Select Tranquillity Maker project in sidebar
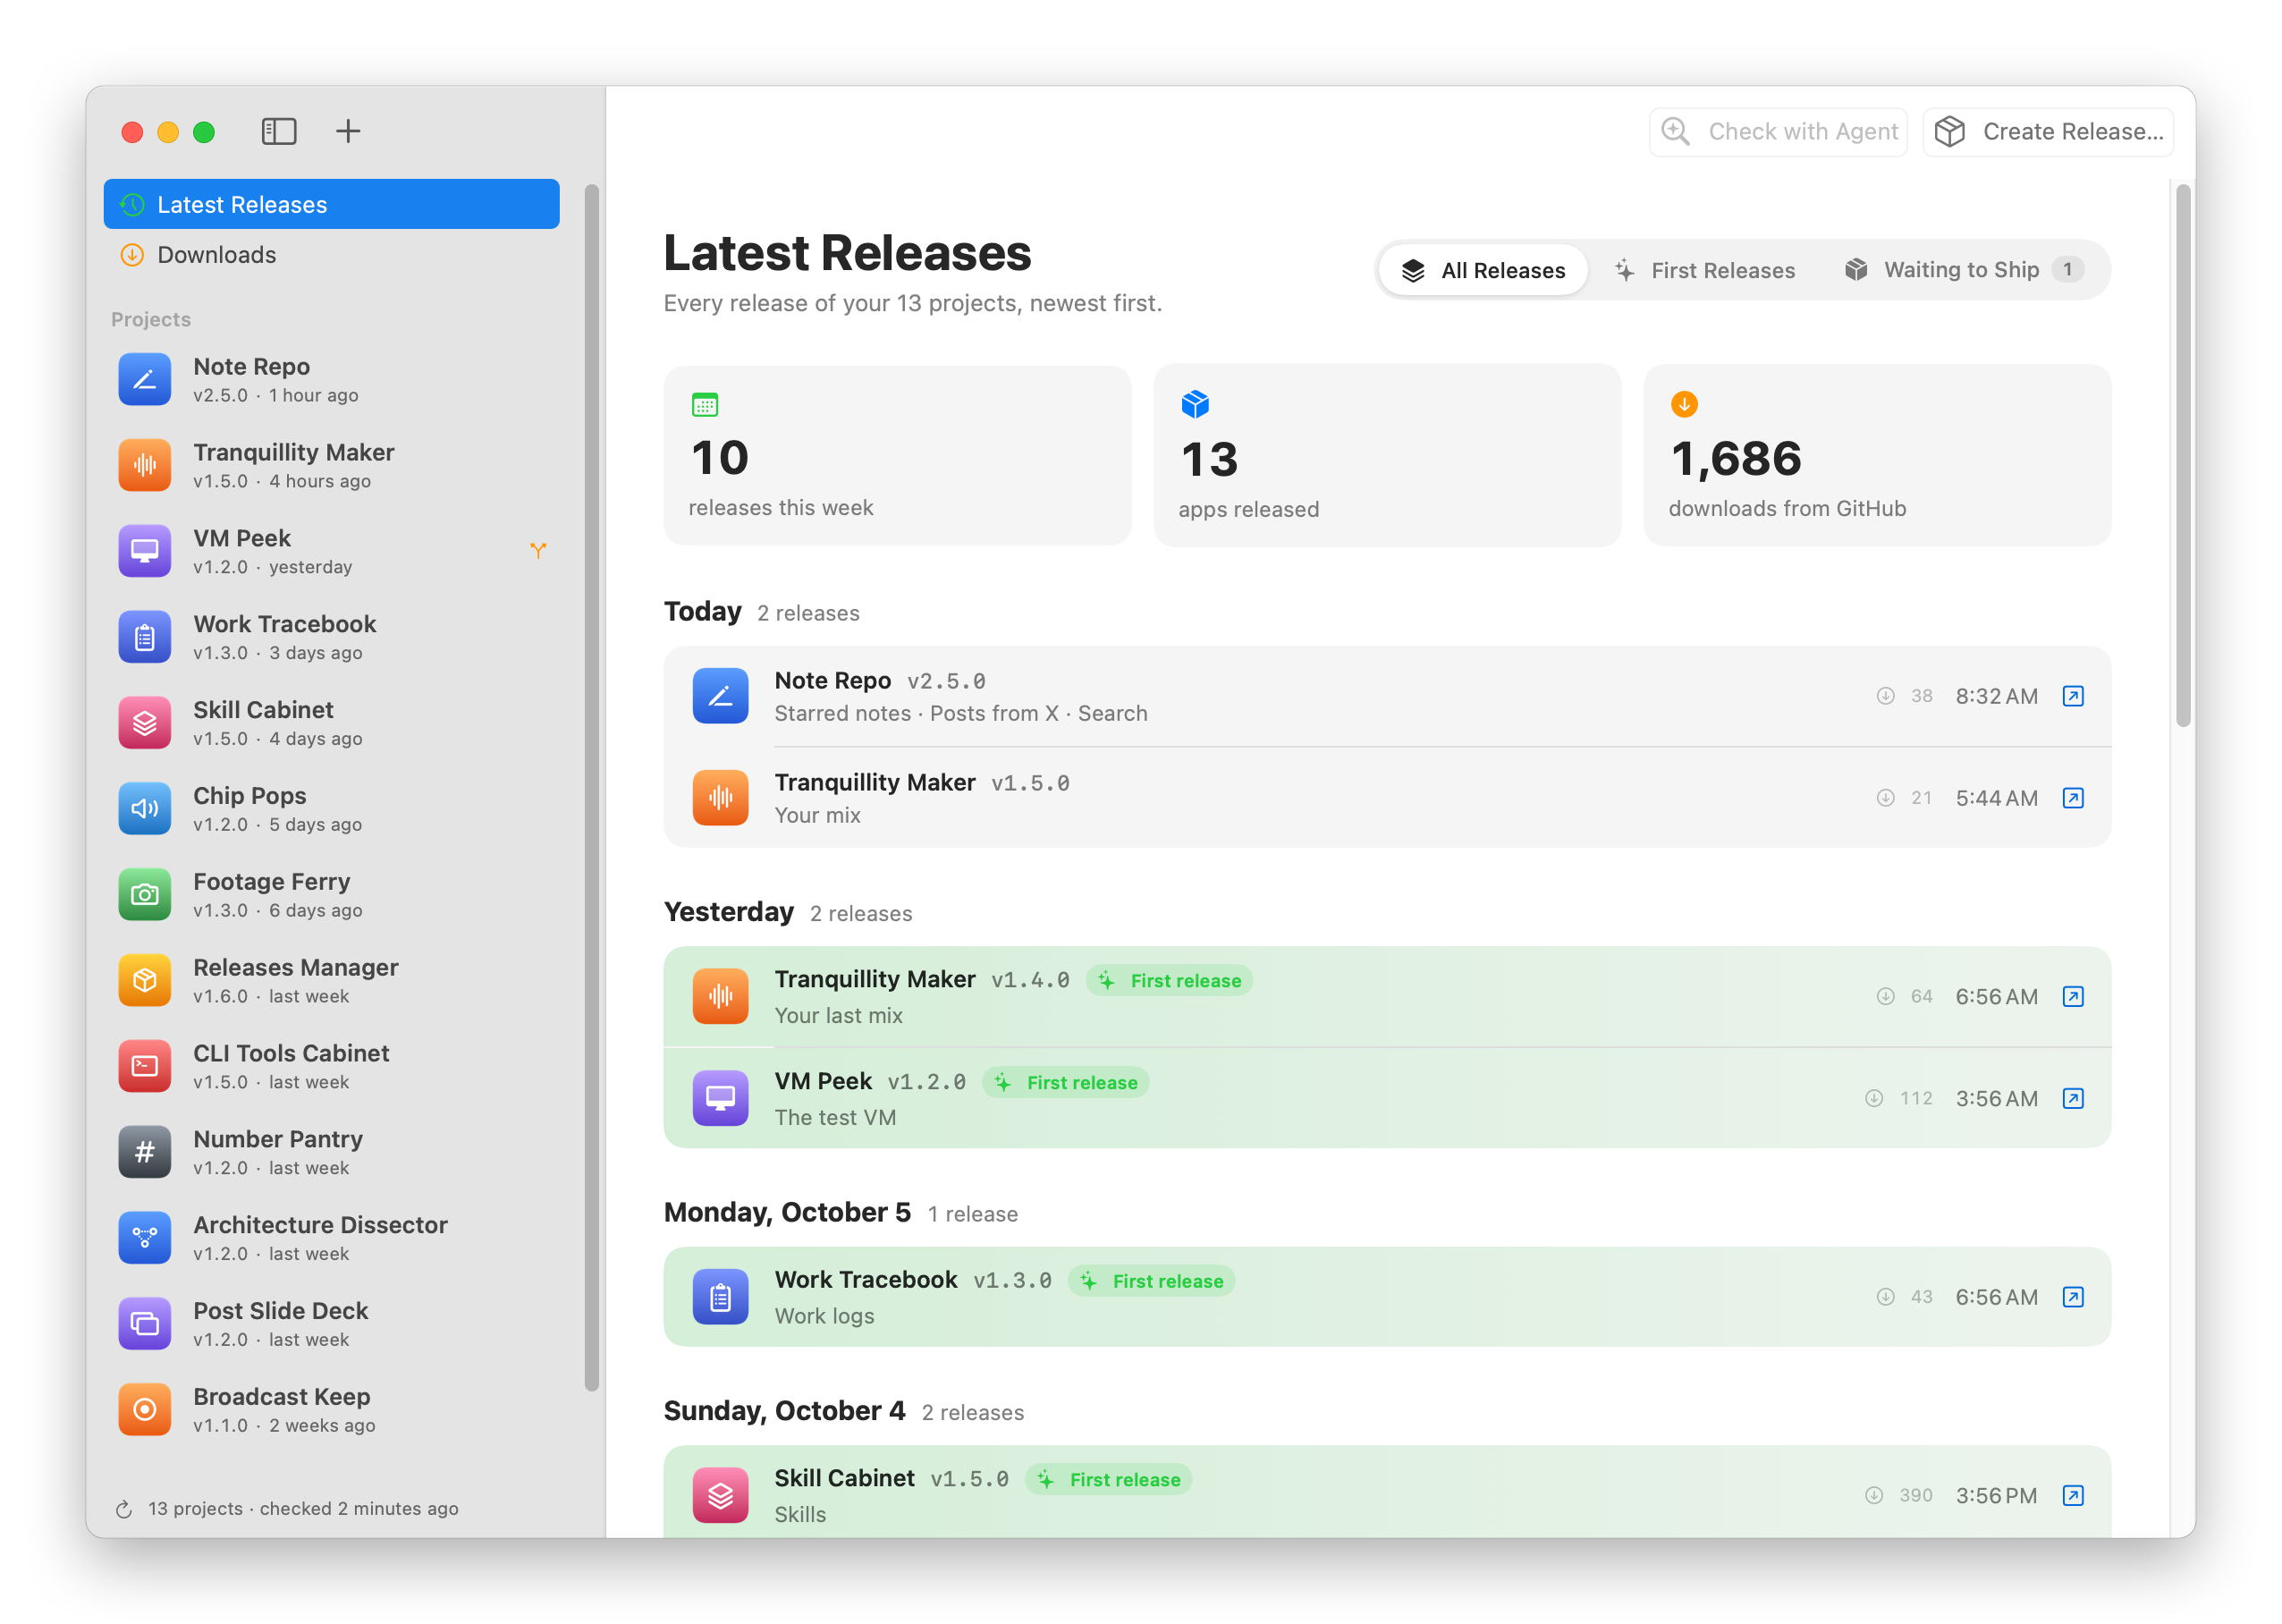The height and width of the screenshot is (1624, 2282). [x=331, y=466]
